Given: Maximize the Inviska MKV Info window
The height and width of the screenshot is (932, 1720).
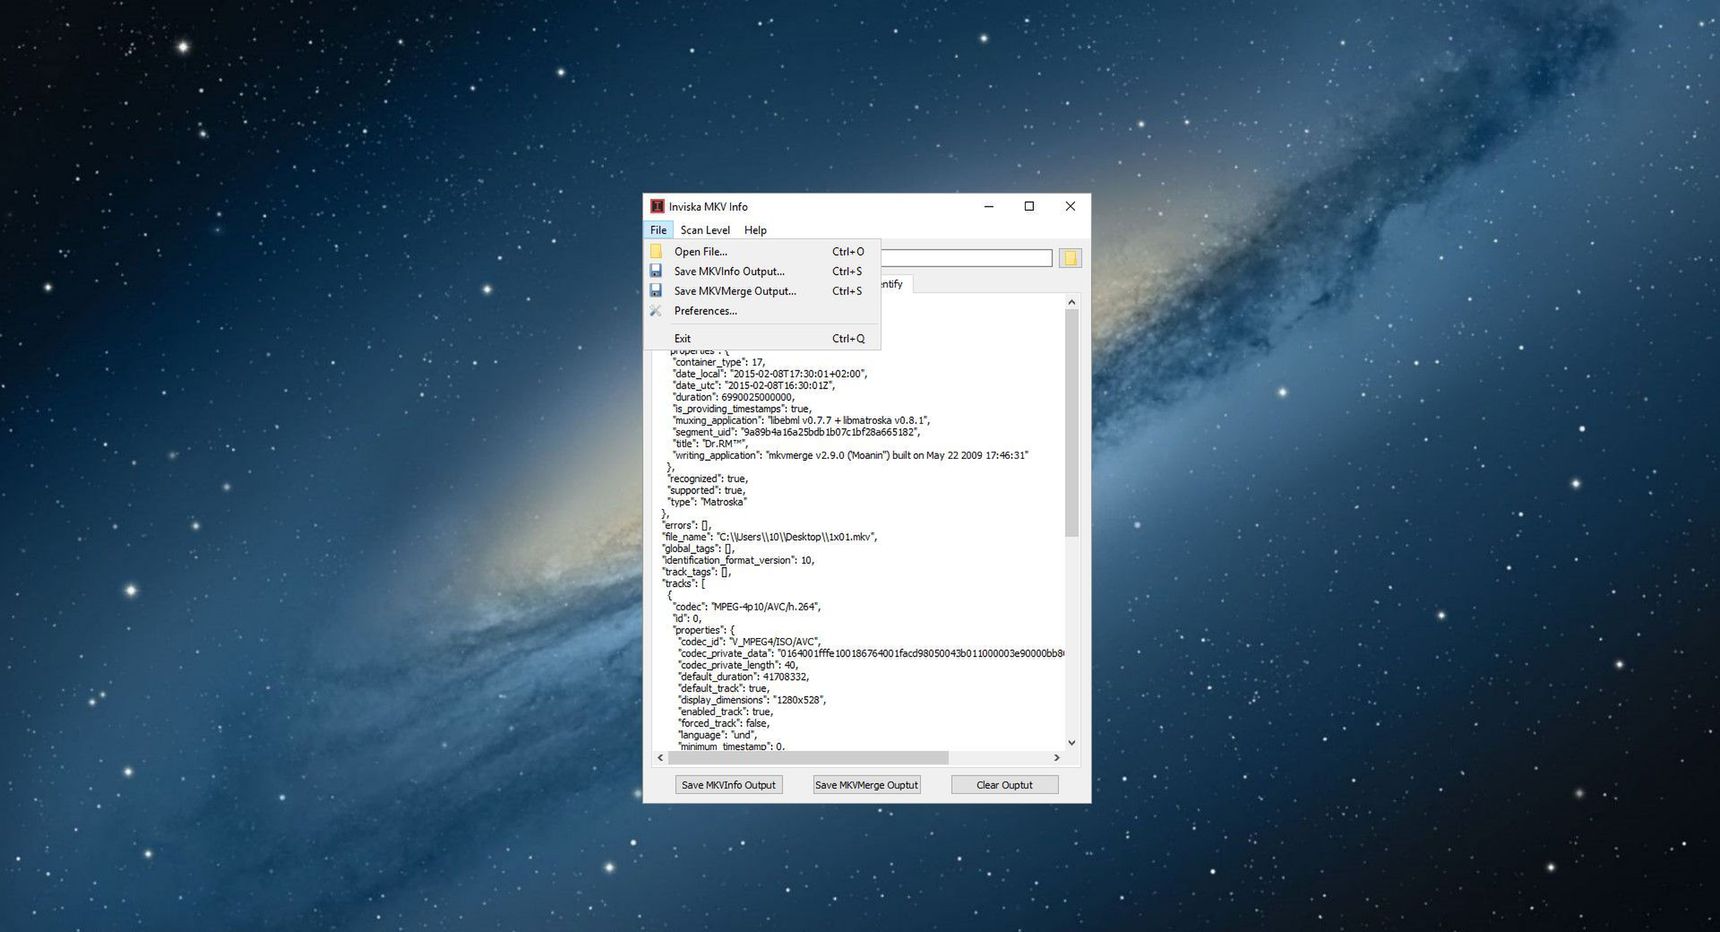Looking at the screenshot, I should [1029, 206].
